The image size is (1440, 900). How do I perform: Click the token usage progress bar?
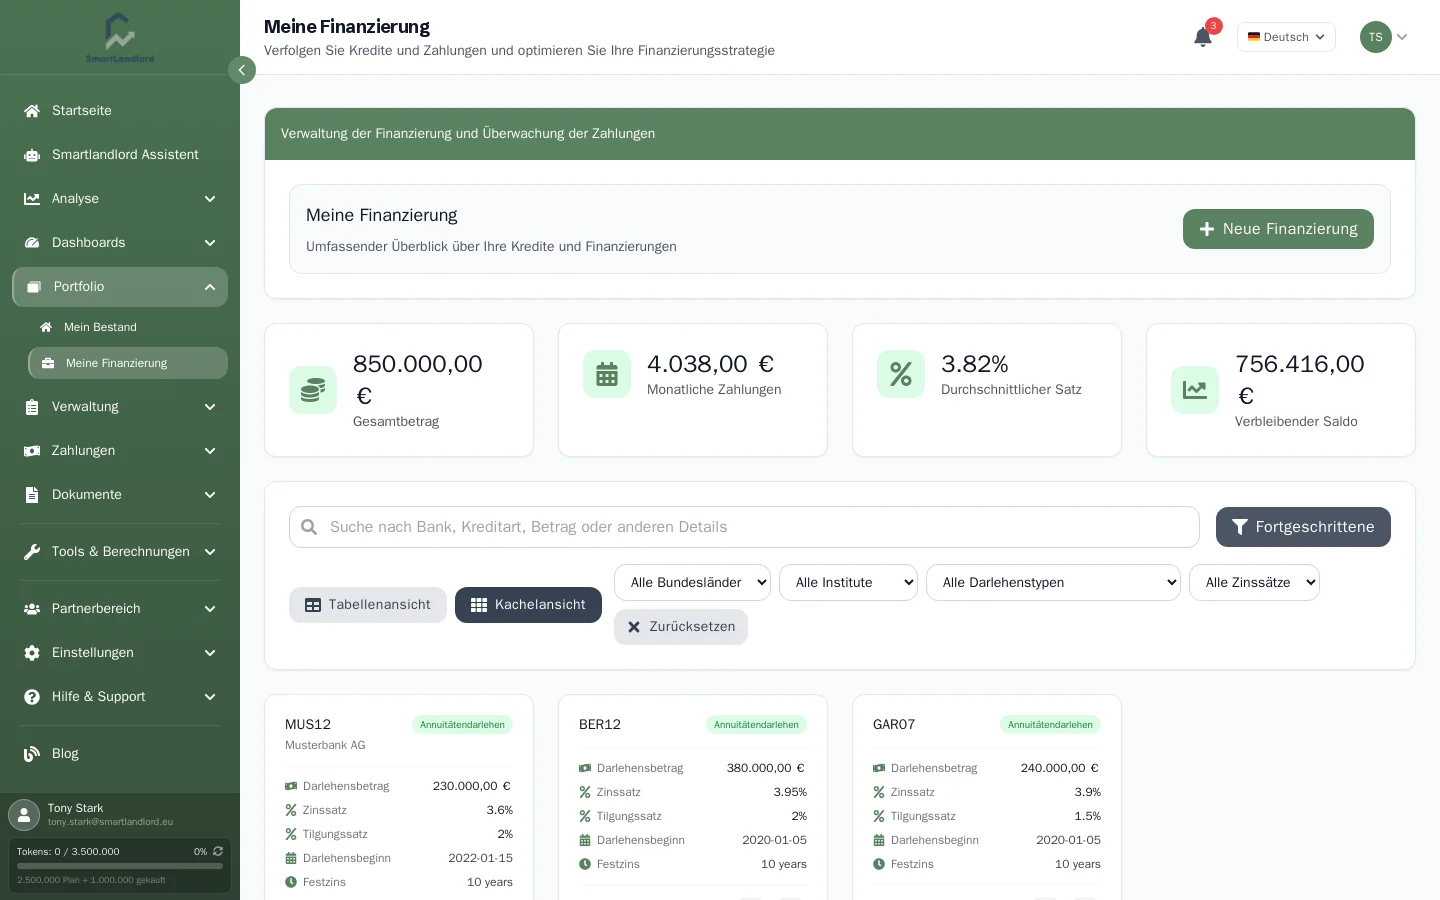(x=120, y=866)
